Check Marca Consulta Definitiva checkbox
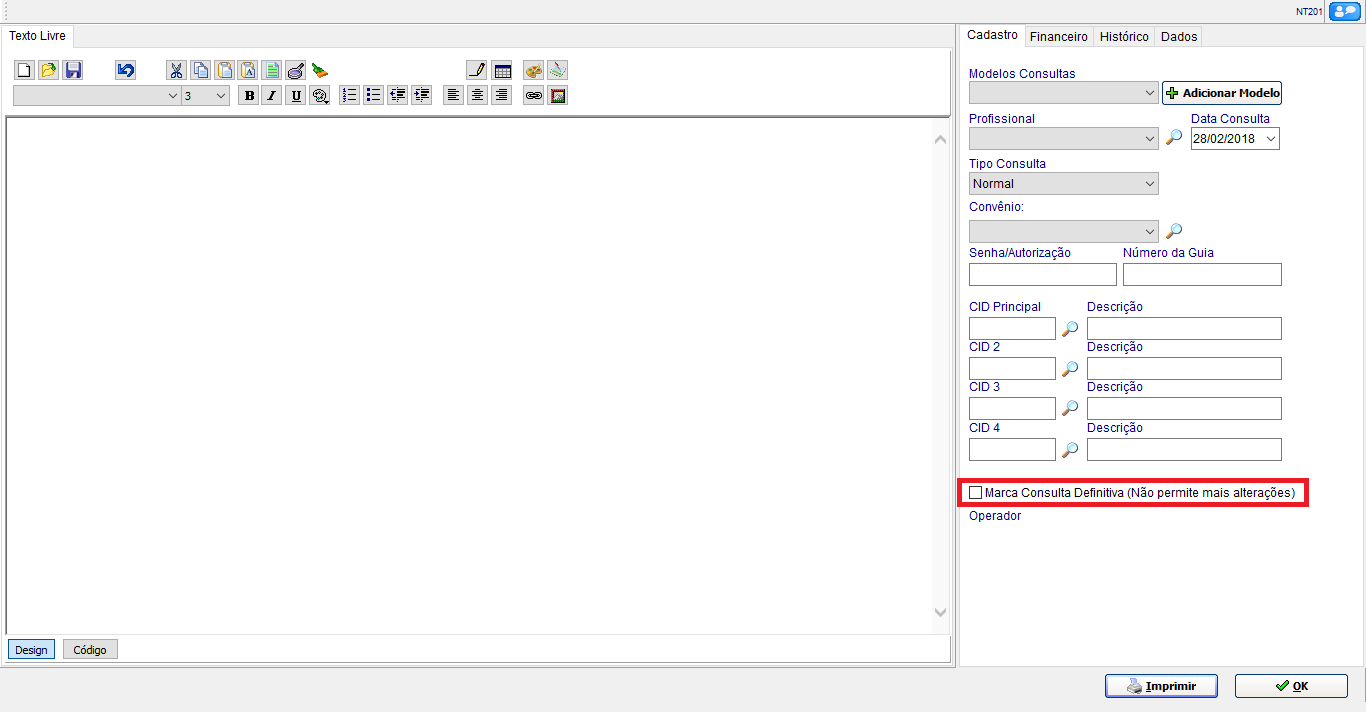 (x=976, y=493)
